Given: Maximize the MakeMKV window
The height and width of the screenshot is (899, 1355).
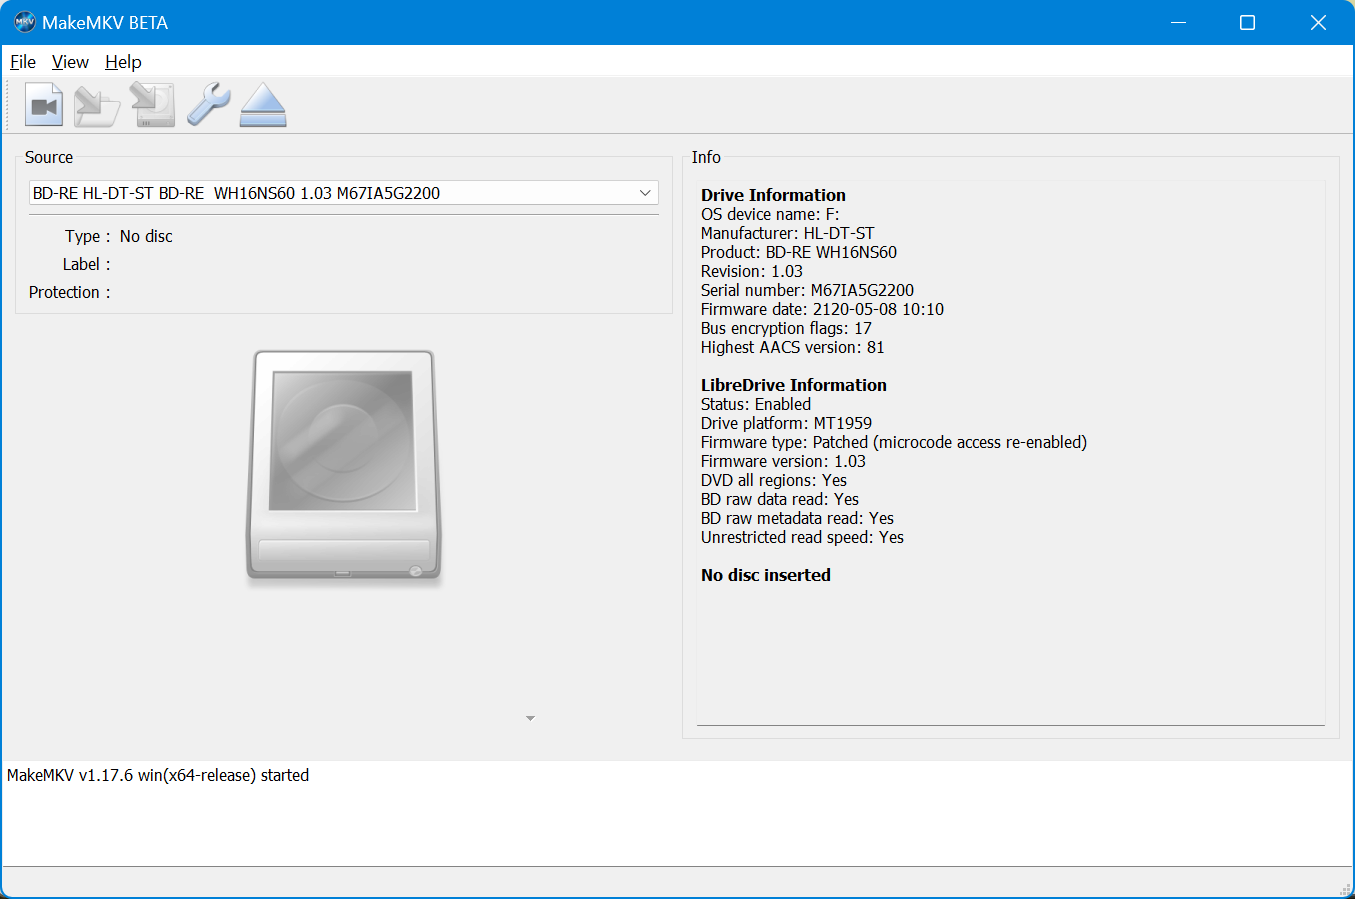Looking at the screenshot, I should tap(1247, 22).
